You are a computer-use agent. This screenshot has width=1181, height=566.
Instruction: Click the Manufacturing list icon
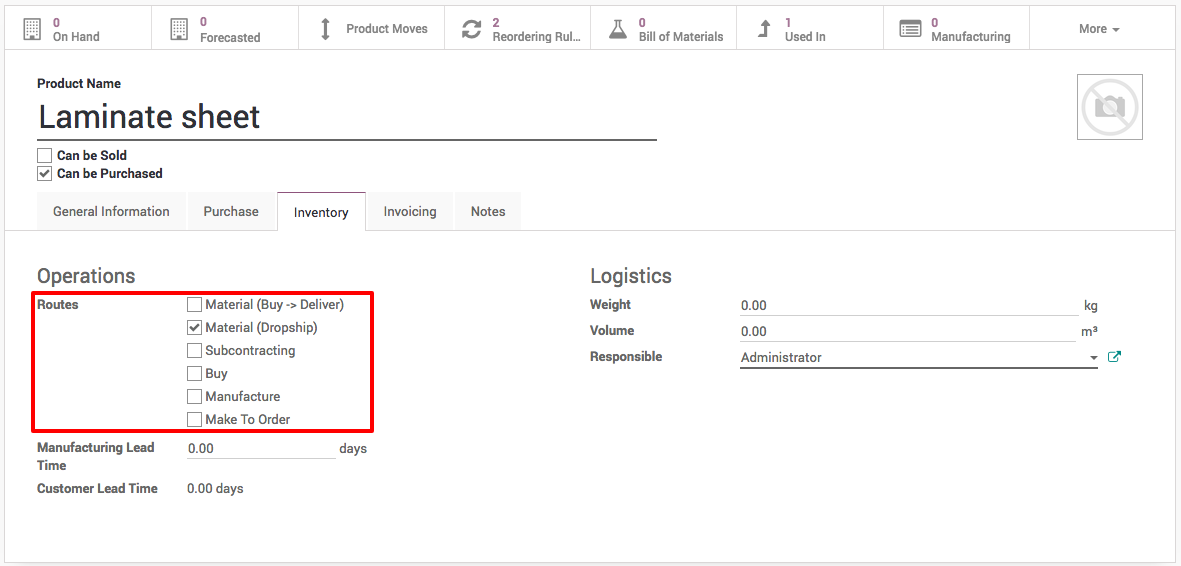[x=910, y=29]
